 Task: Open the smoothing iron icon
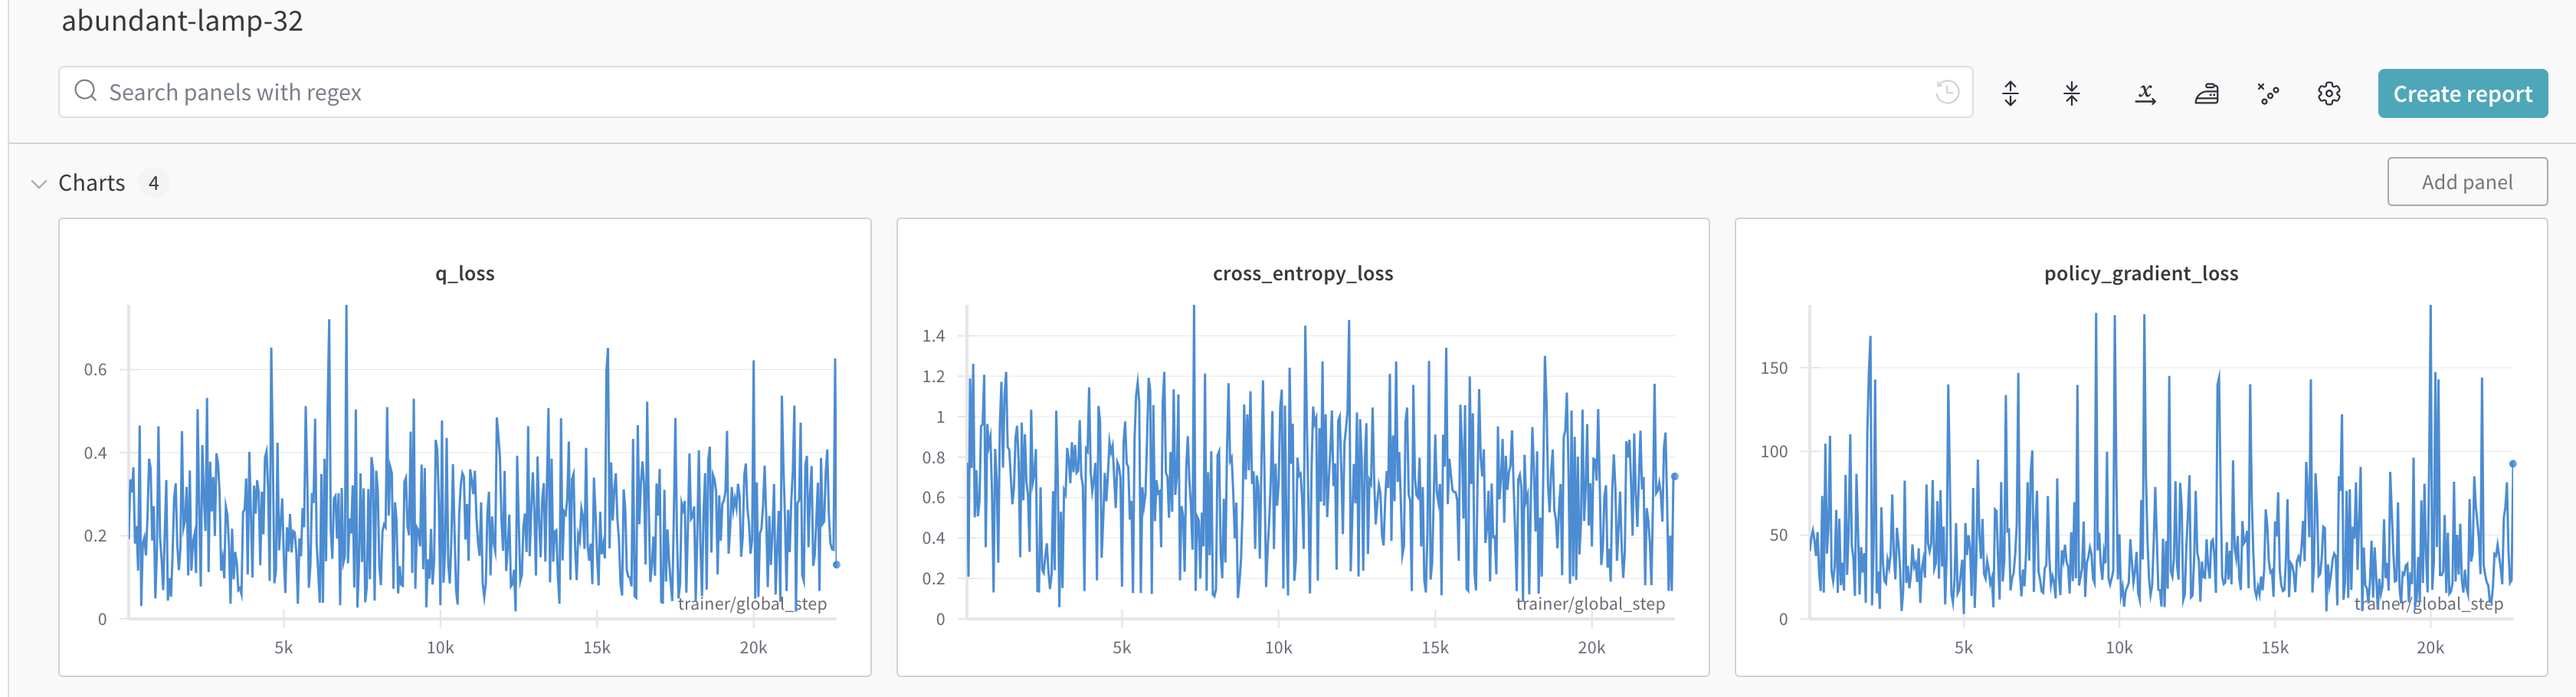pos(2206,94)
